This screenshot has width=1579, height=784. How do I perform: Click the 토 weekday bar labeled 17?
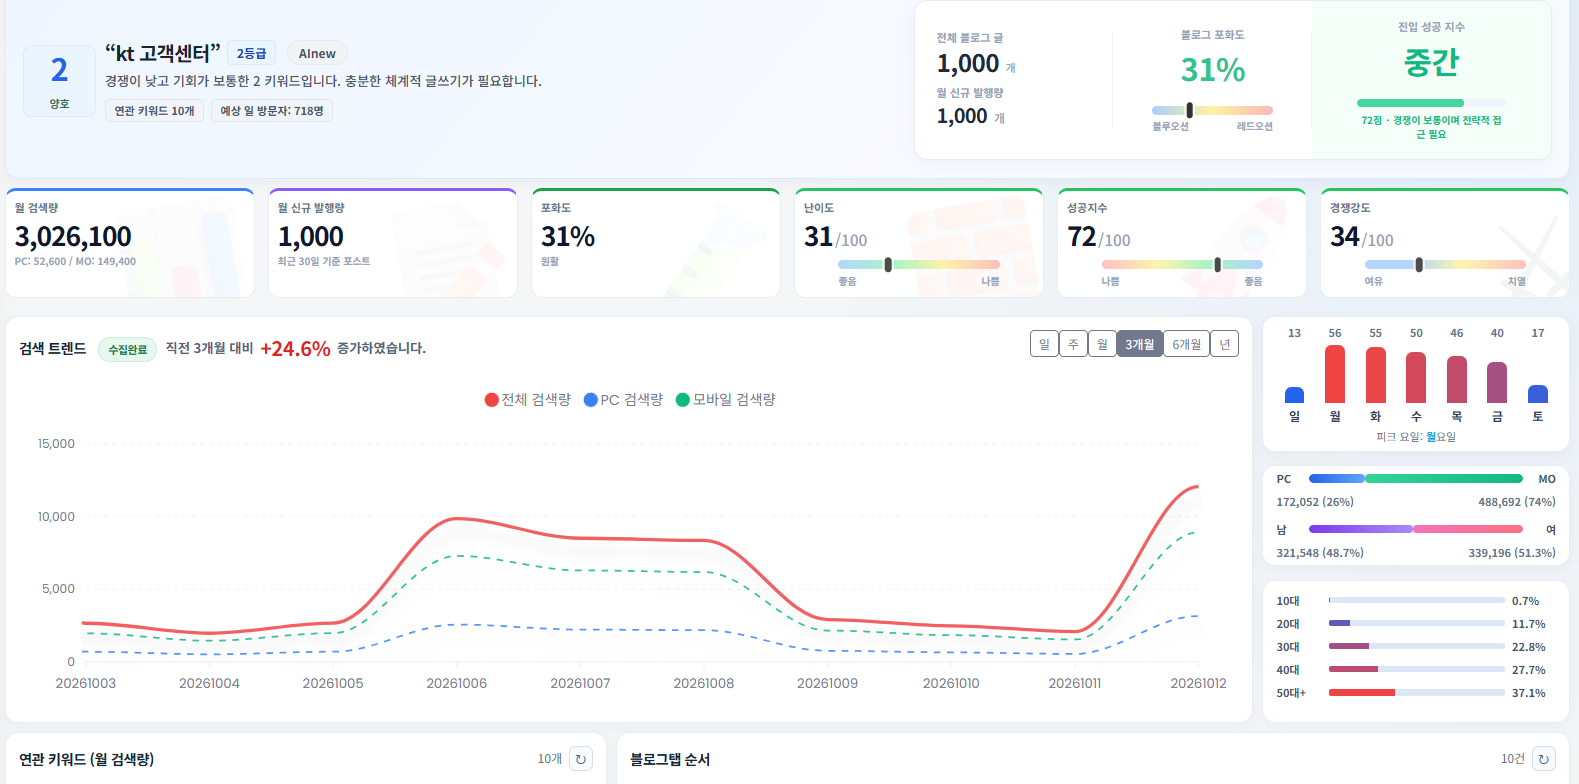click(1538, 394)
